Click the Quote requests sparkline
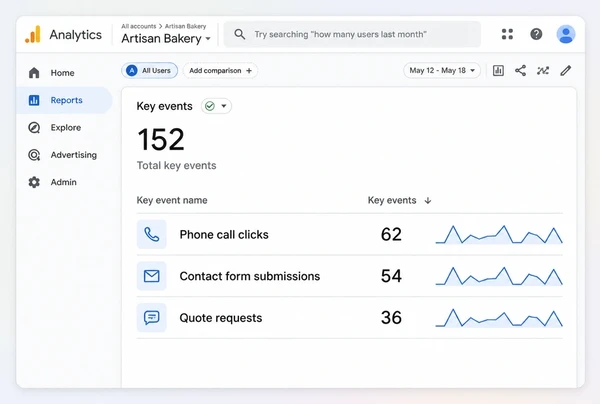Screen dimensions: 600x404 point(499,318)
